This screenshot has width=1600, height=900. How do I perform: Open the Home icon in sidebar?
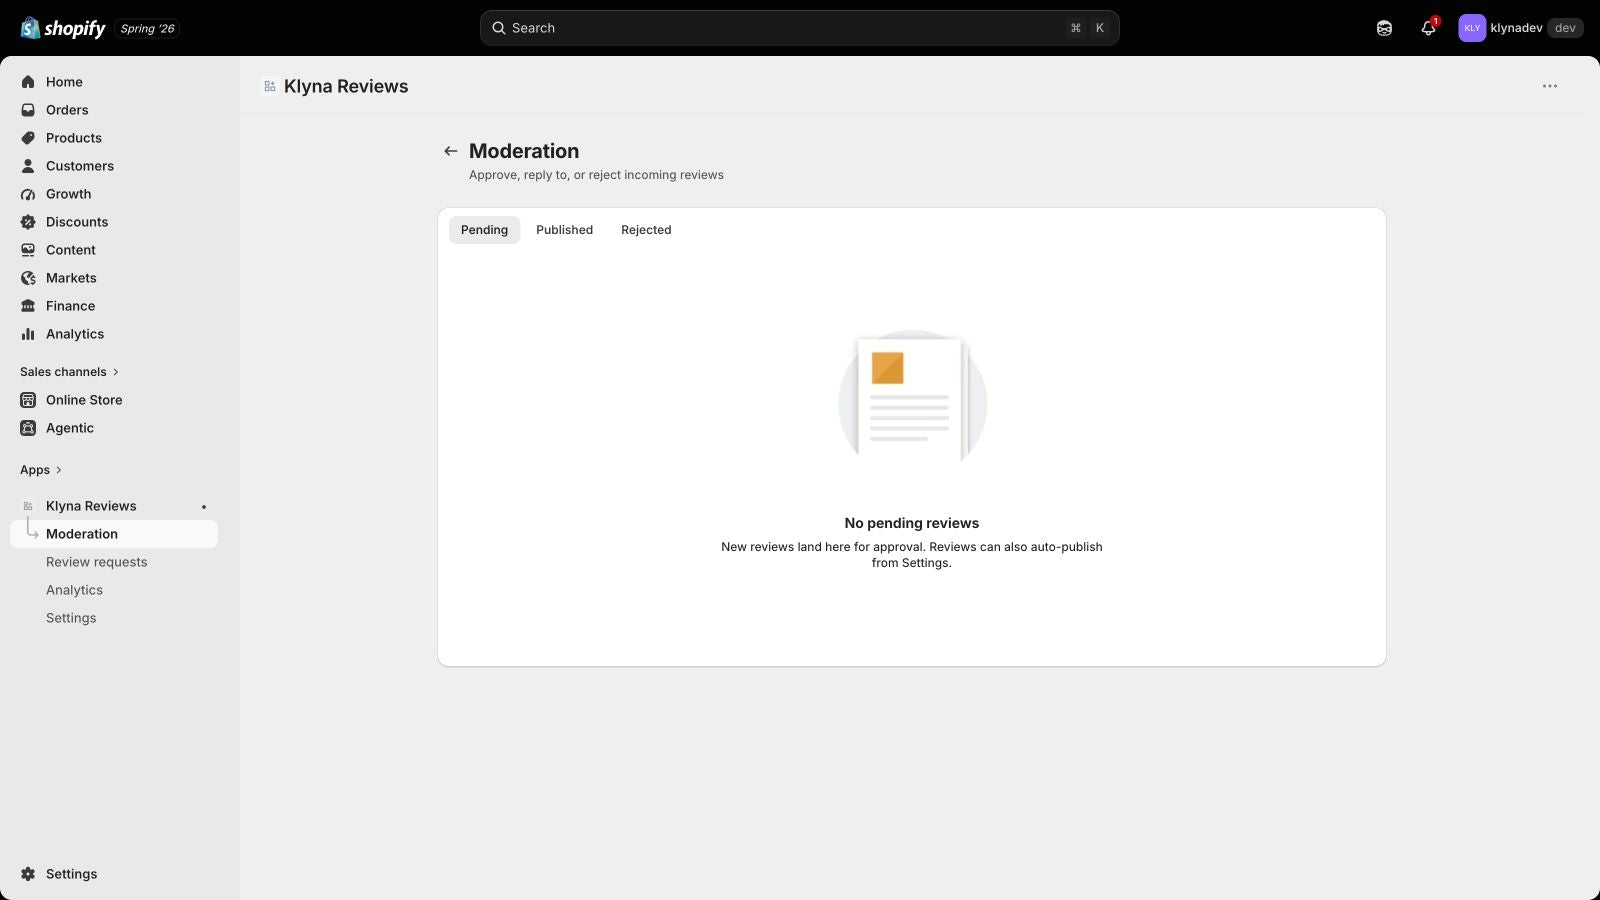(28, 82)
